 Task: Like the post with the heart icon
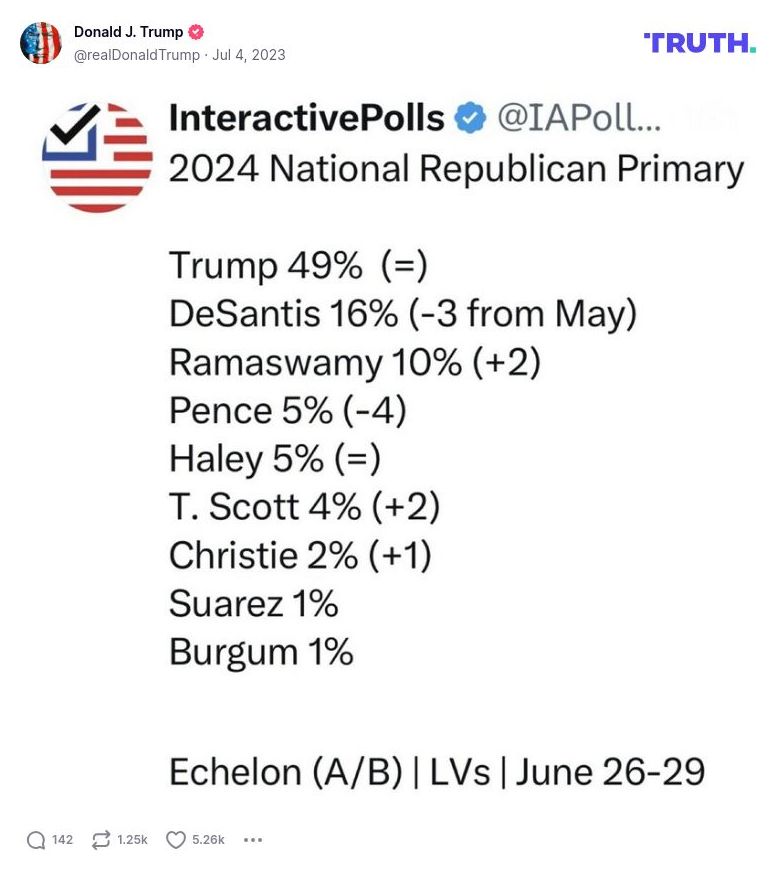[x=176, y=840]
